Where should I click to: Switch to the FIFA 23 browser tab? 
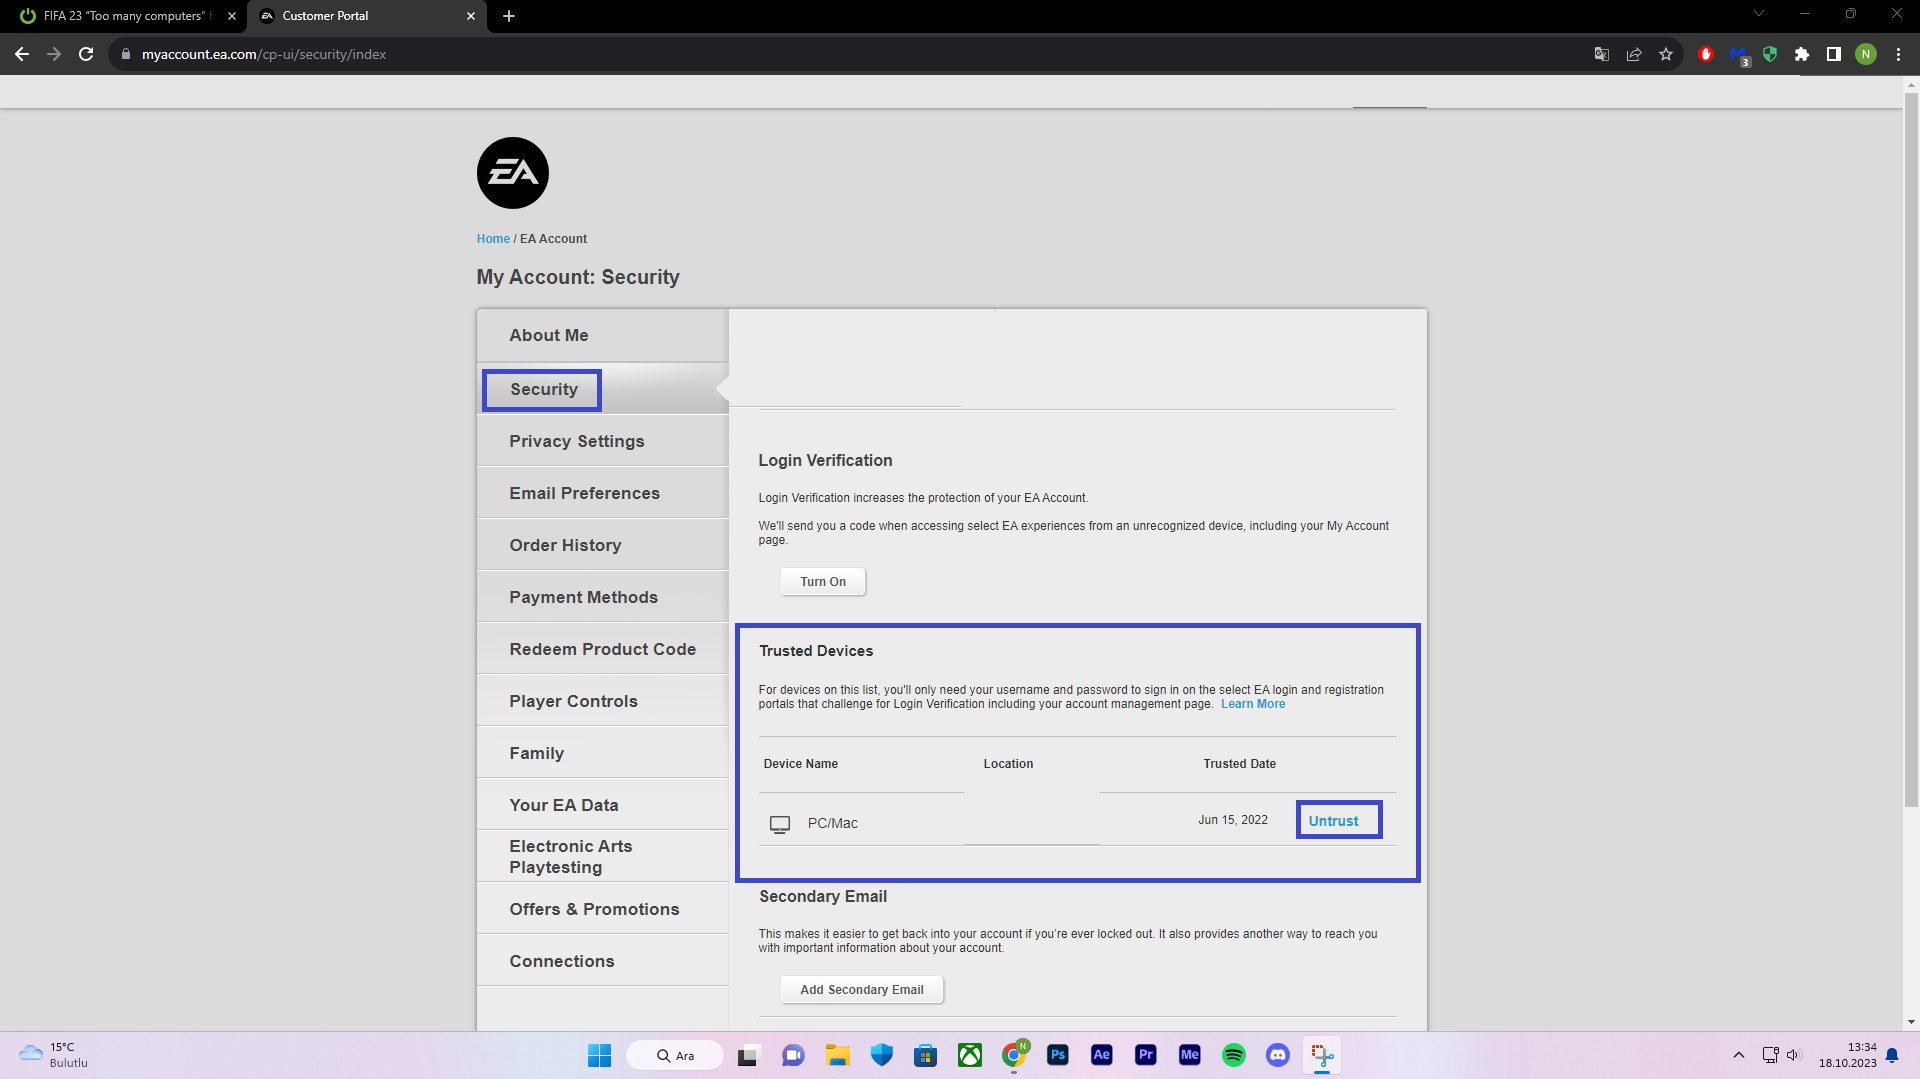click(x=124, y=16)
